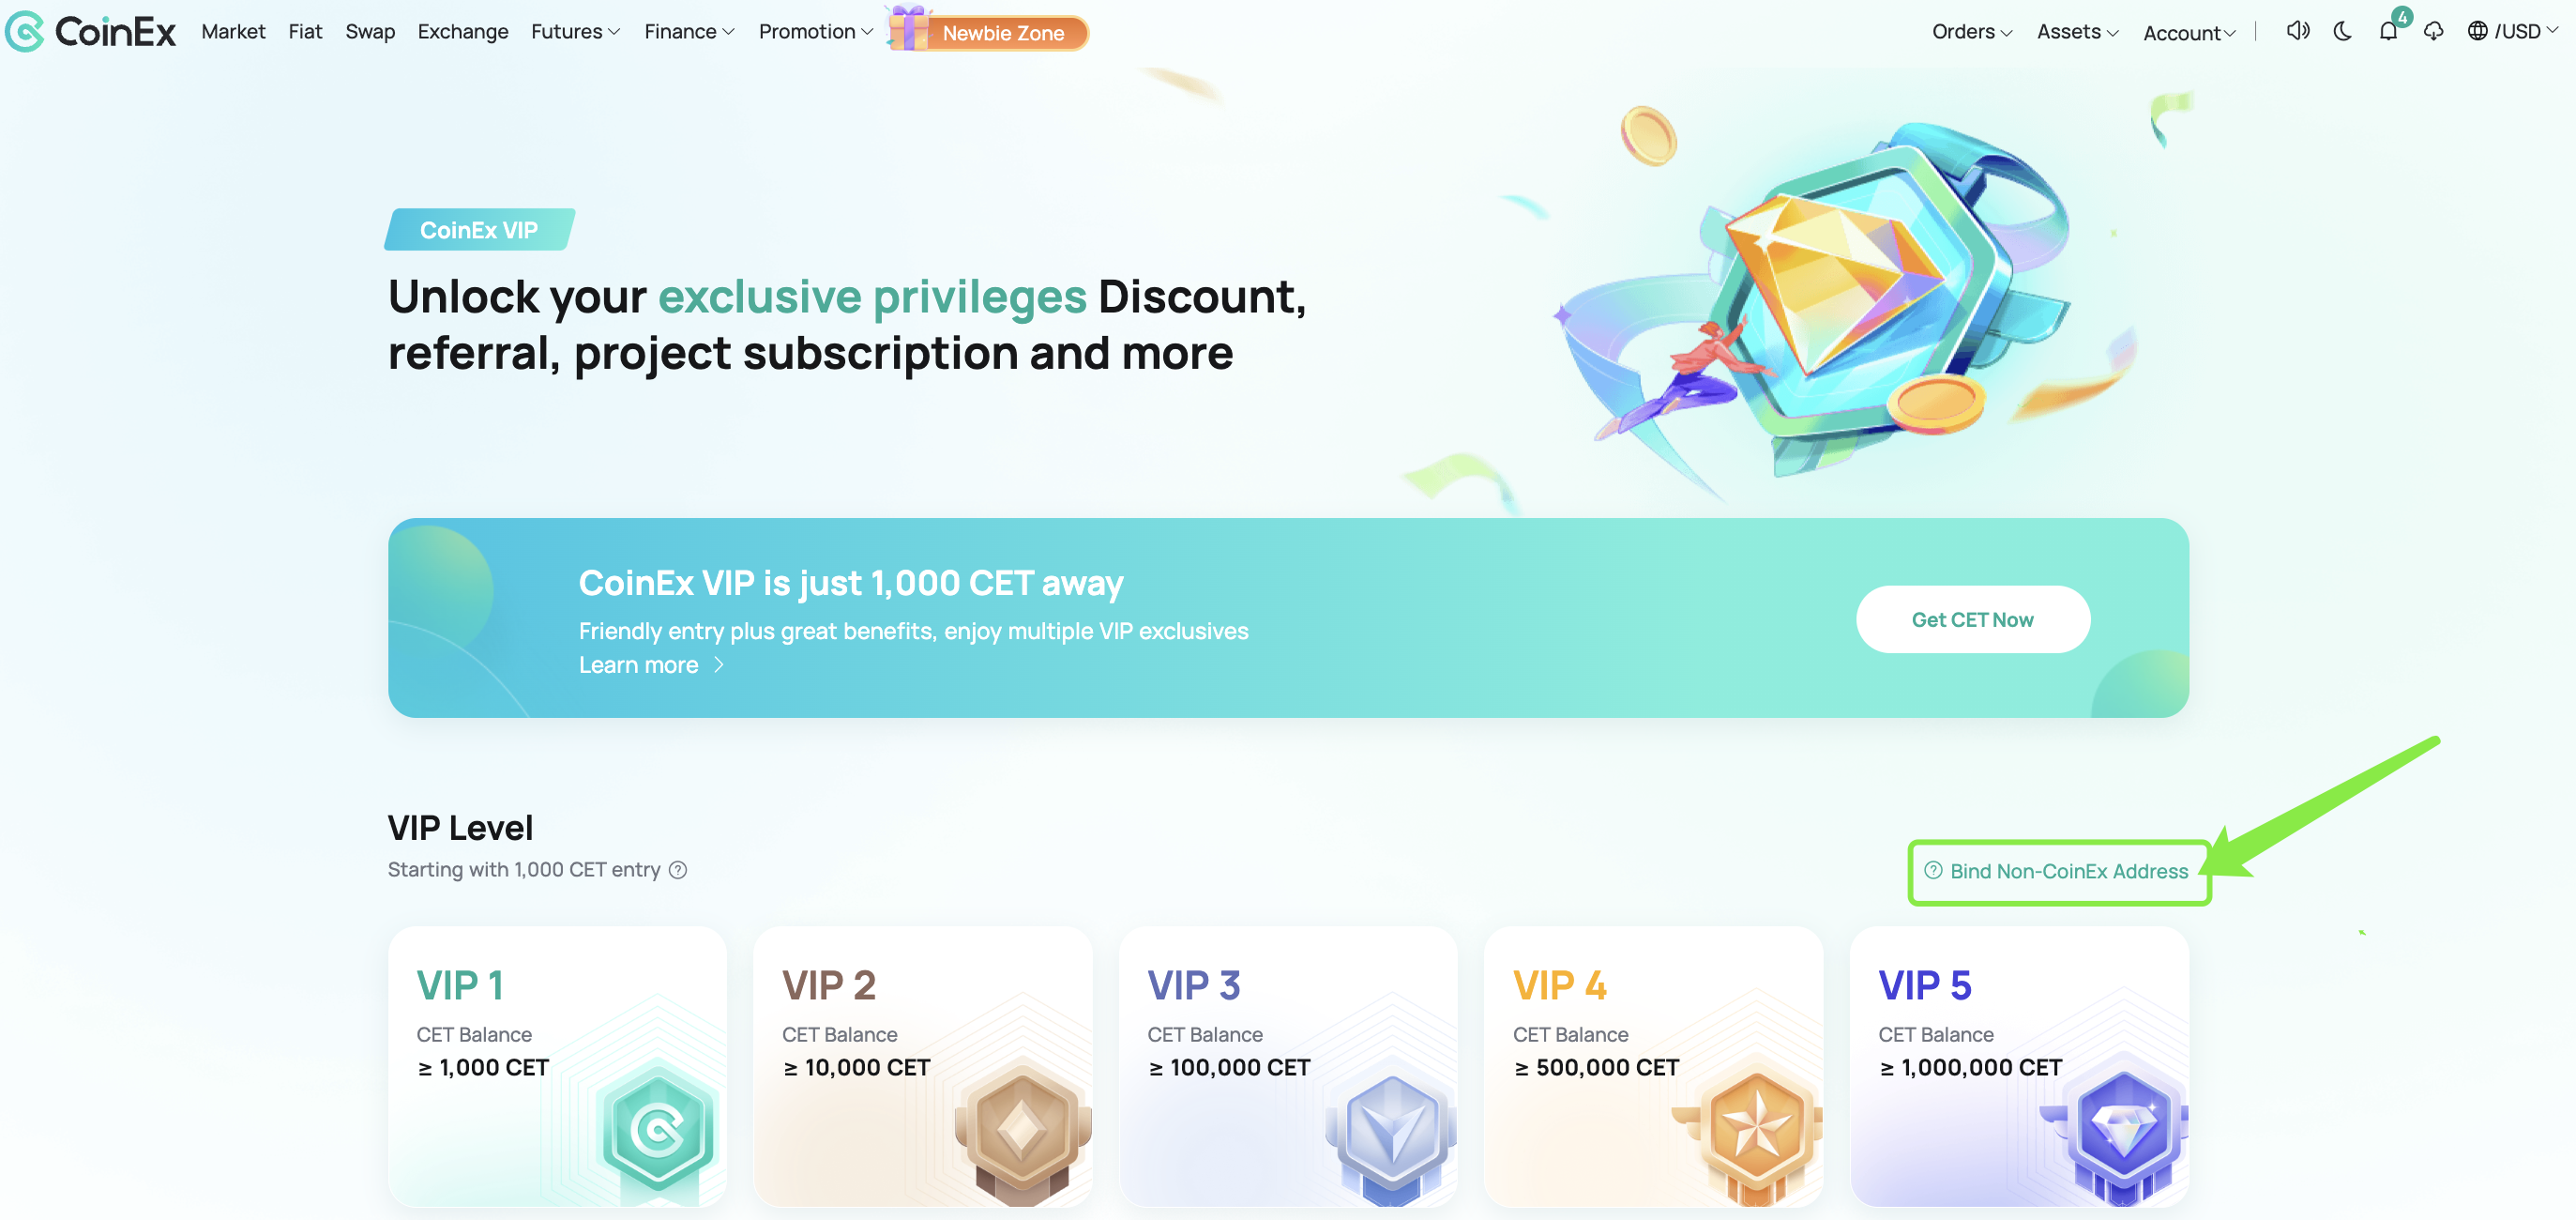This screenshot has height=1220, width=2576.
Task: Click the download app cloud icon
Action: click(x=2434, y=31)
